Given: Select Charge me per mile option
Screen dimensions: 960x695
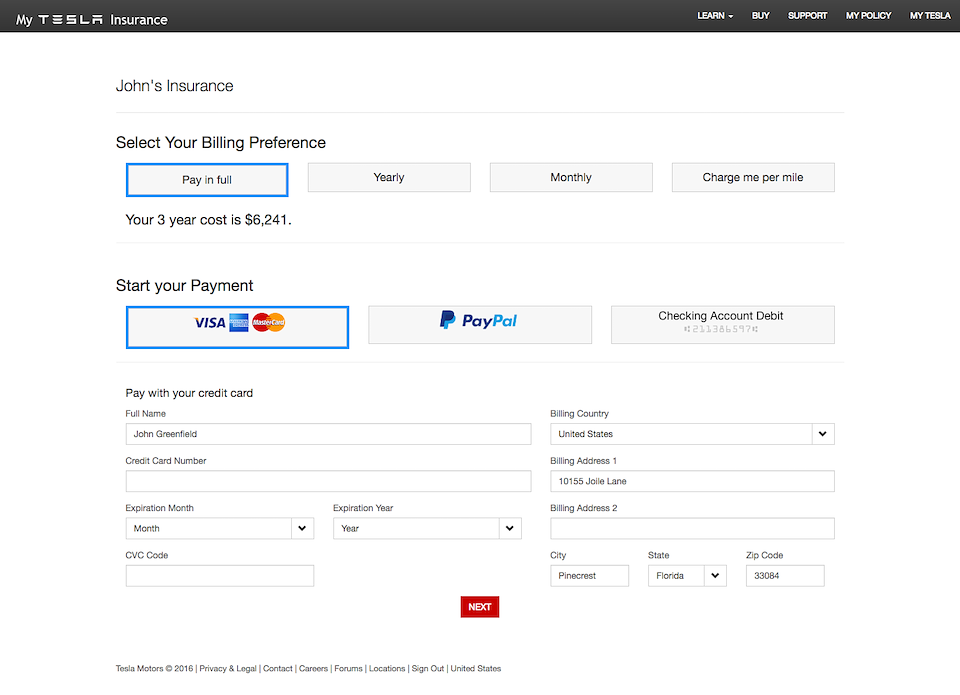Looking at the screenshot, I should (753, 178).
